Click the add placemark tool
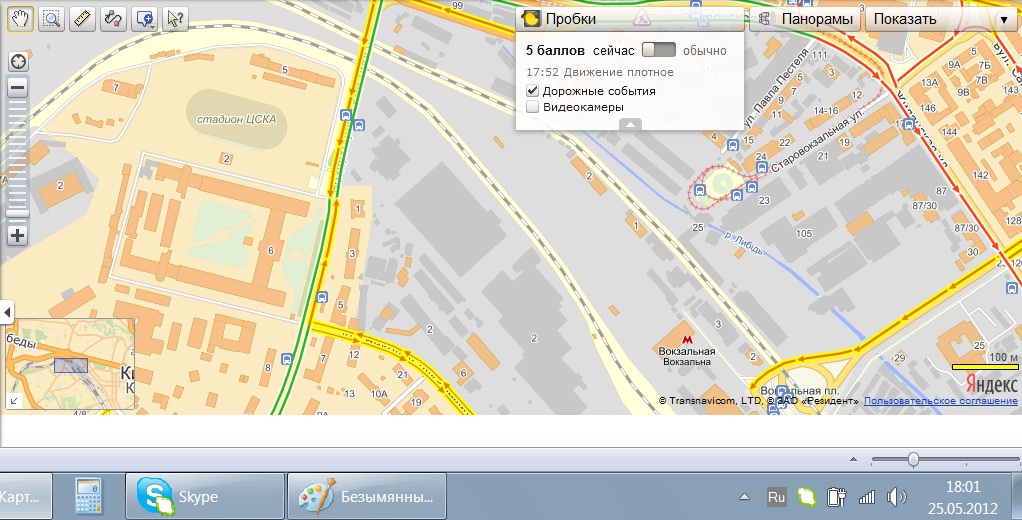1022x520 pixels. coord(145,18)
